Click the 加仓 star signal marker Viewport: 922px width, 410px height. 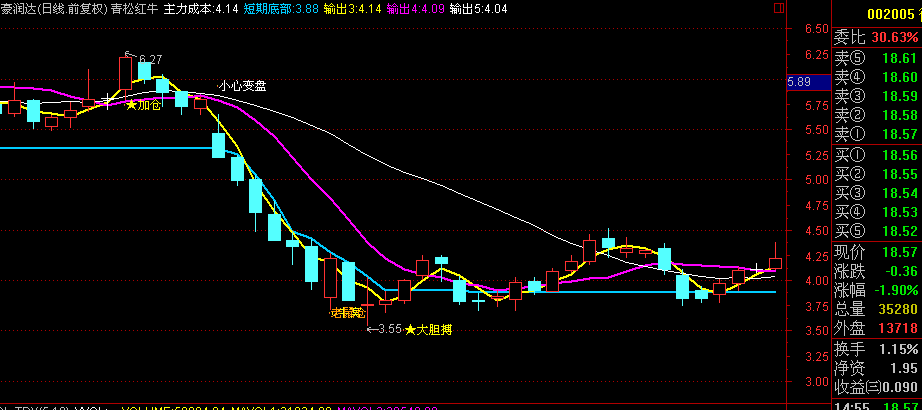(x=143, y=104)
